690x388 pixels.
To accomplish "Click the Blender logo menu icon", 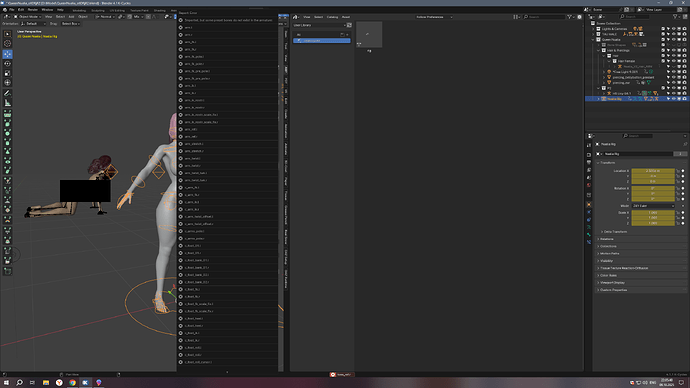I will (5, 10).
